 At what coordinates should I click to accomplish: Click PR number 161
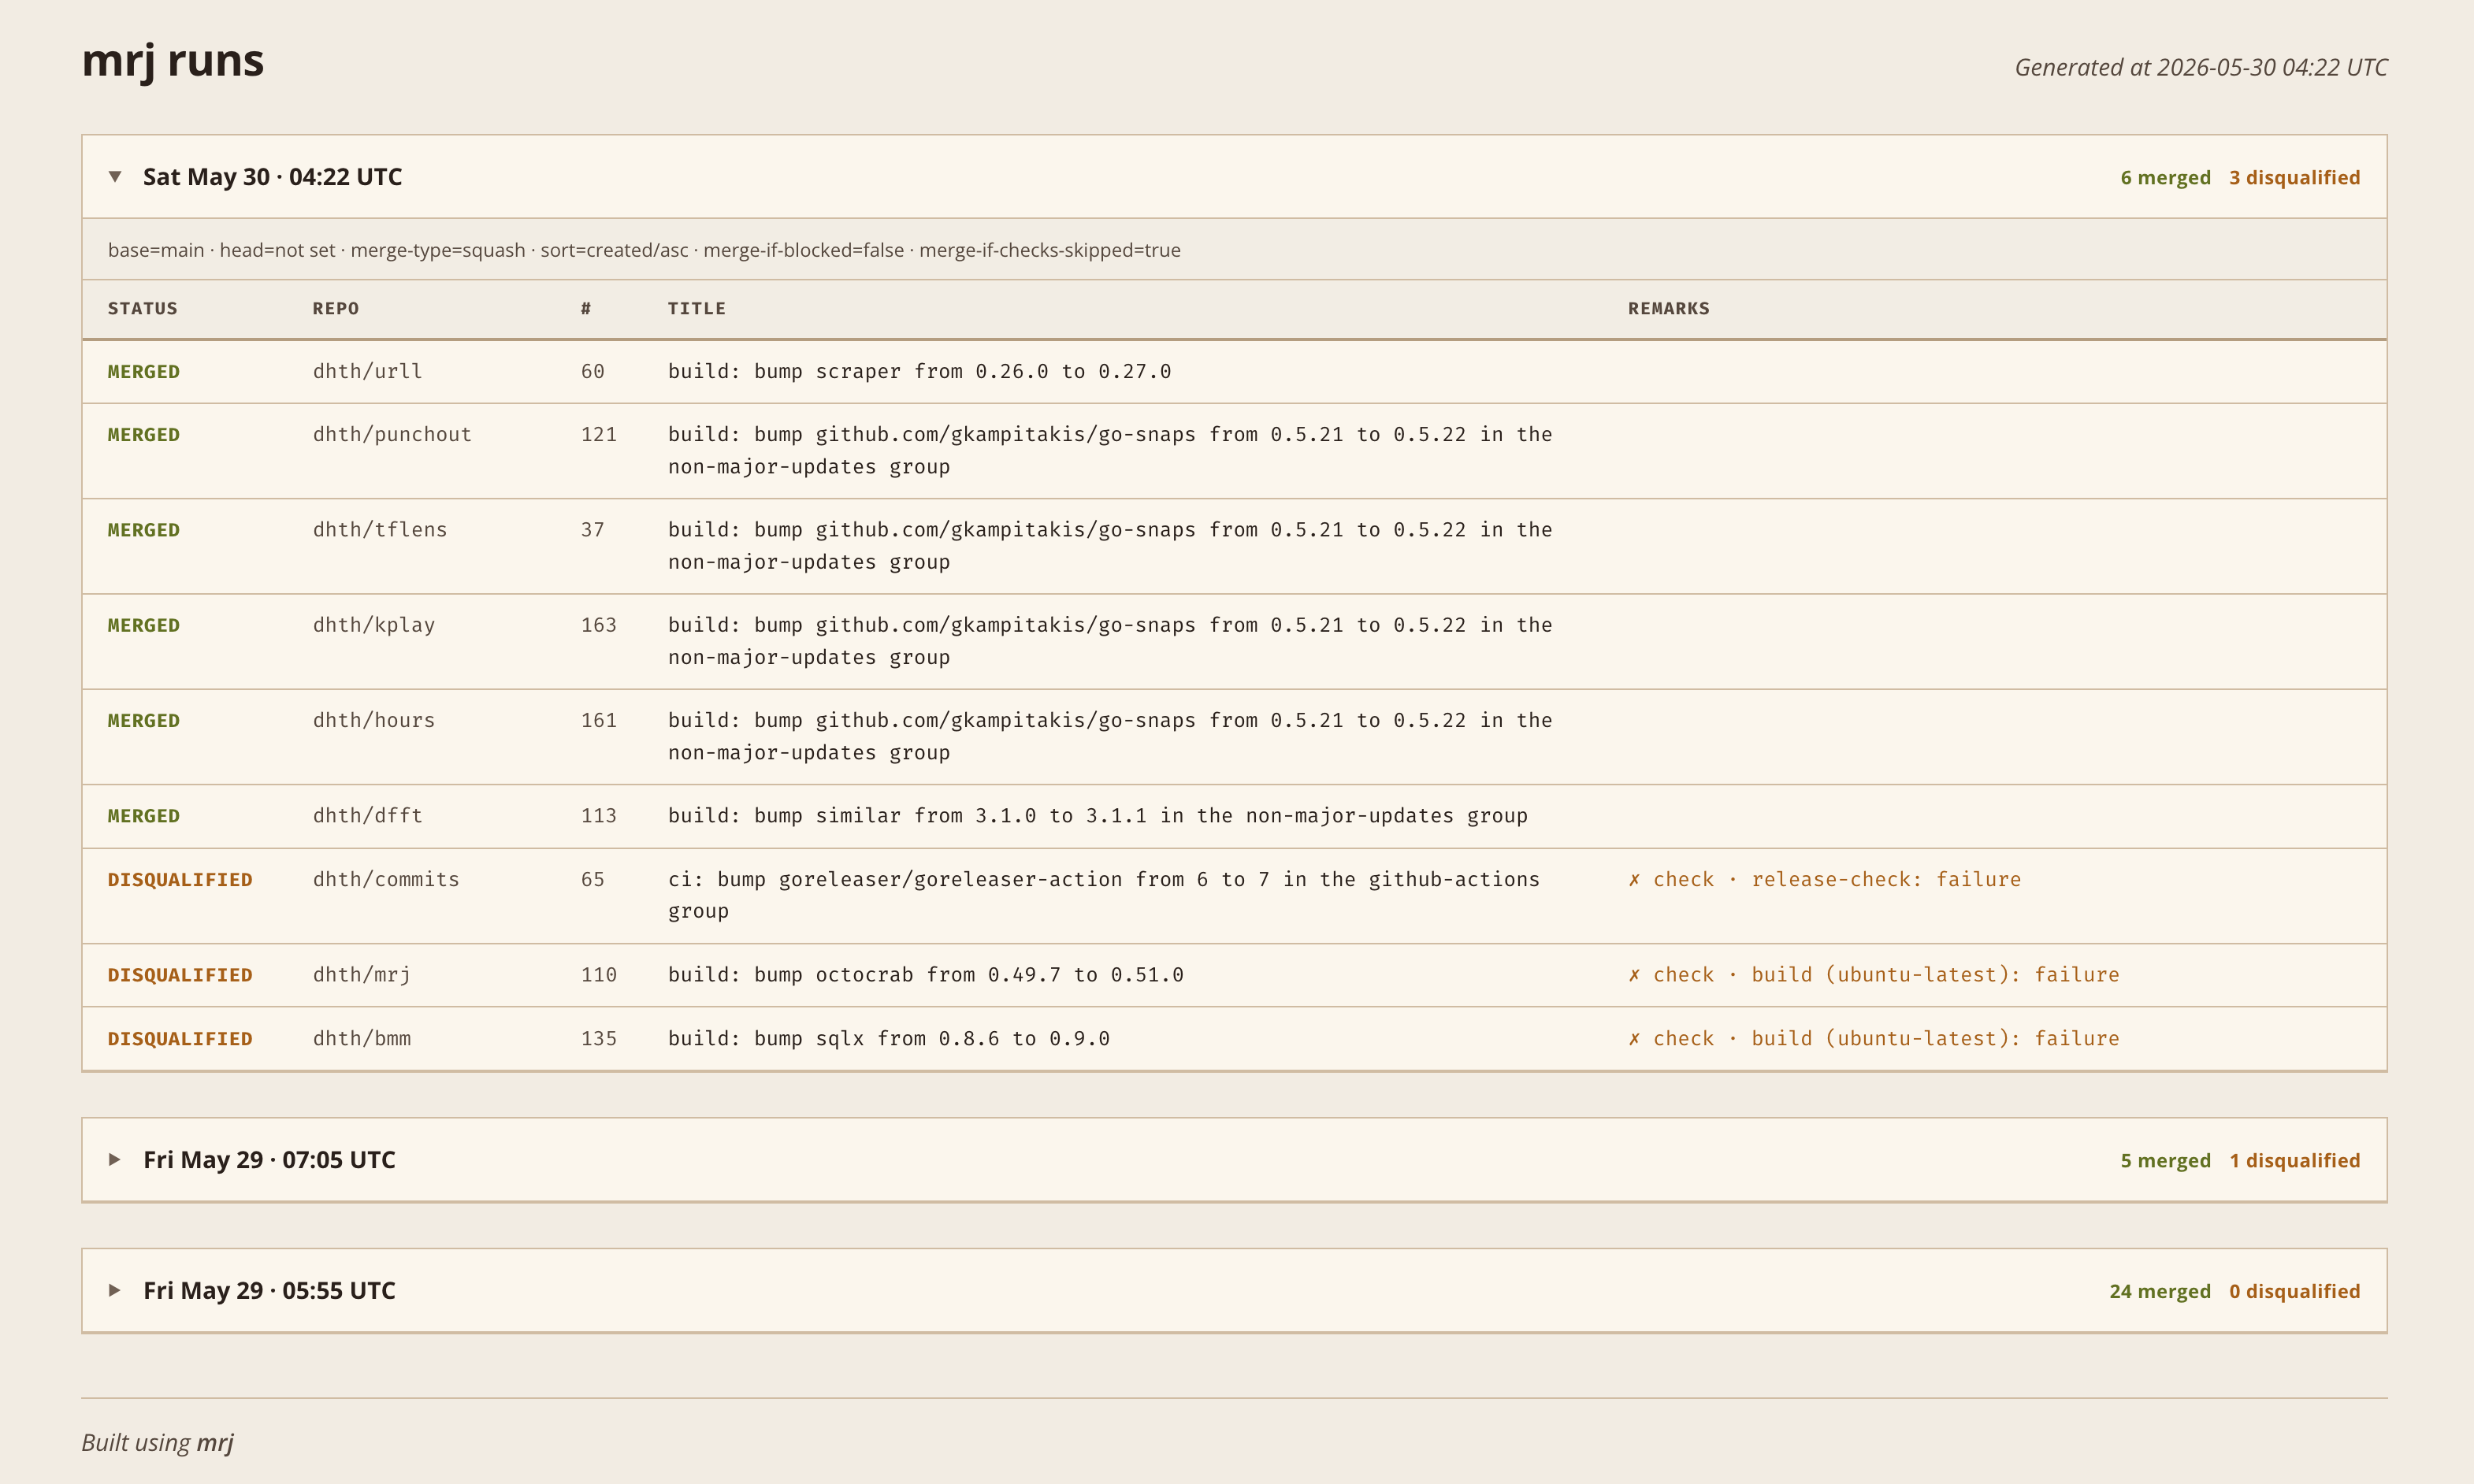[x=599, y=721]
